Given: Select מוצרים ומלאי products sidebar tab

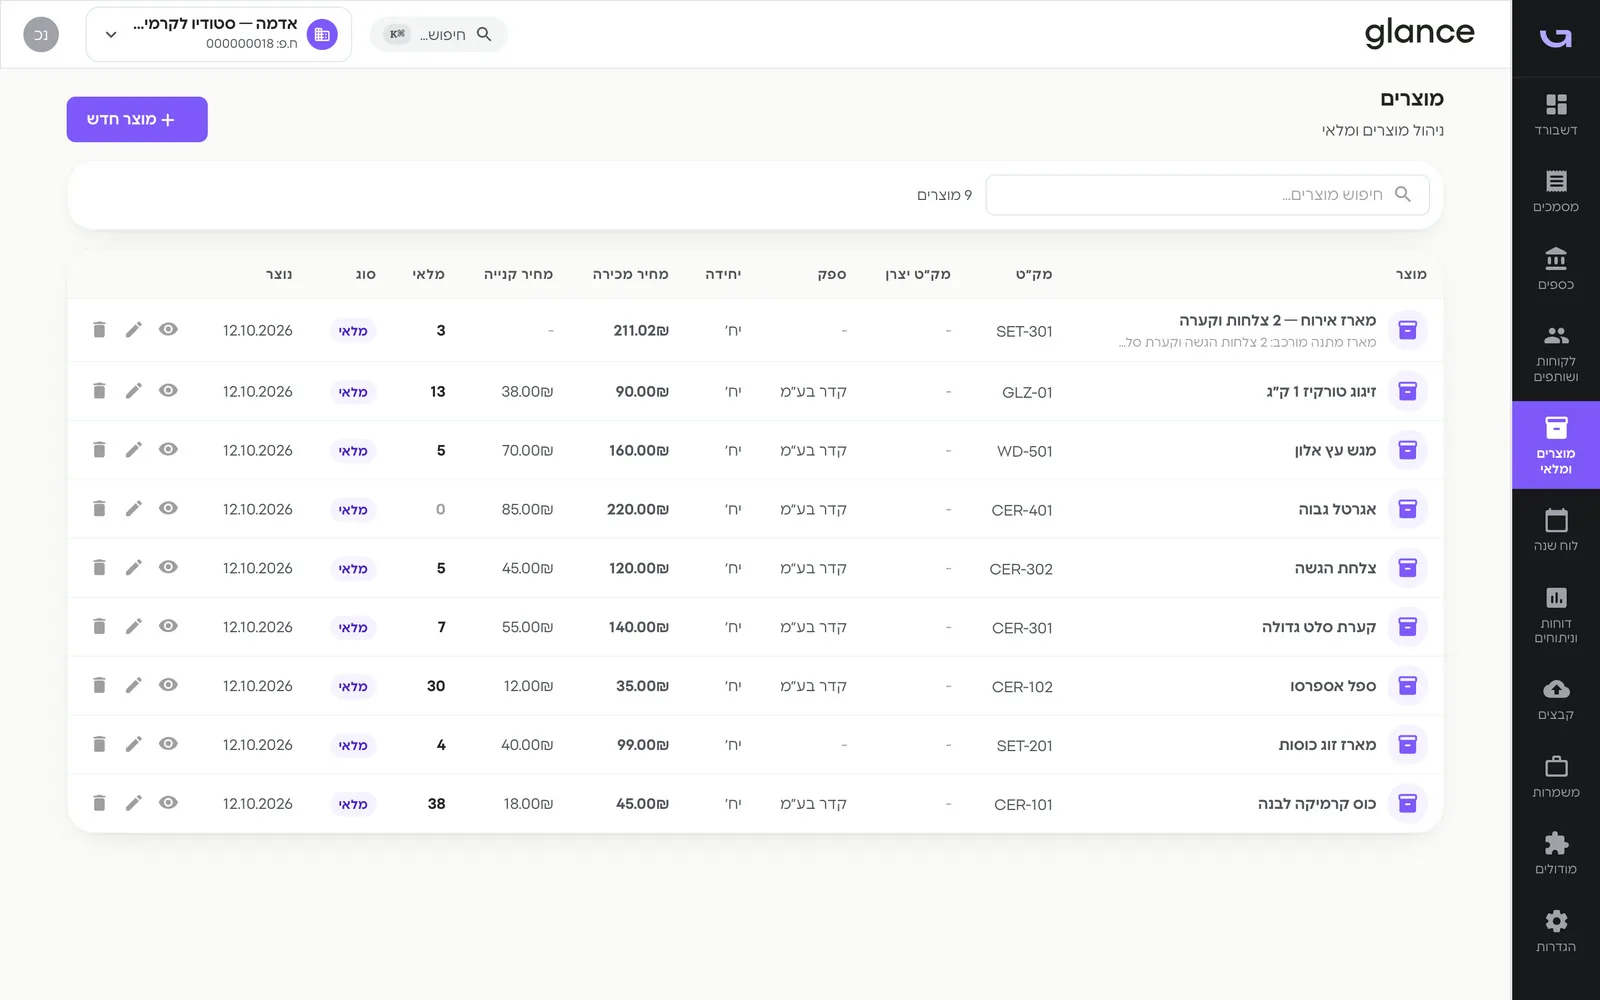Looking at the screenshot, I should tap(1556, 445).
